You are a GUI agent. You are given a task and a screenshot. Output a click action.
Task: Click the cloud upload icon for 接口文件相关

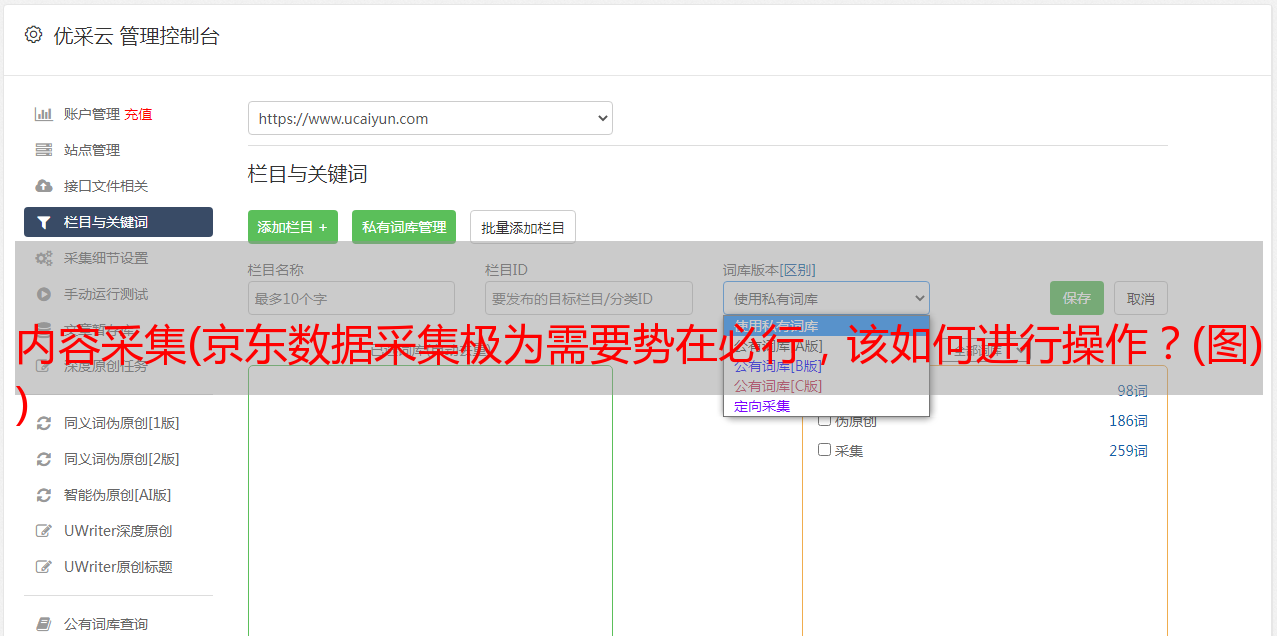pyautogui.click(x=44, y=186)
